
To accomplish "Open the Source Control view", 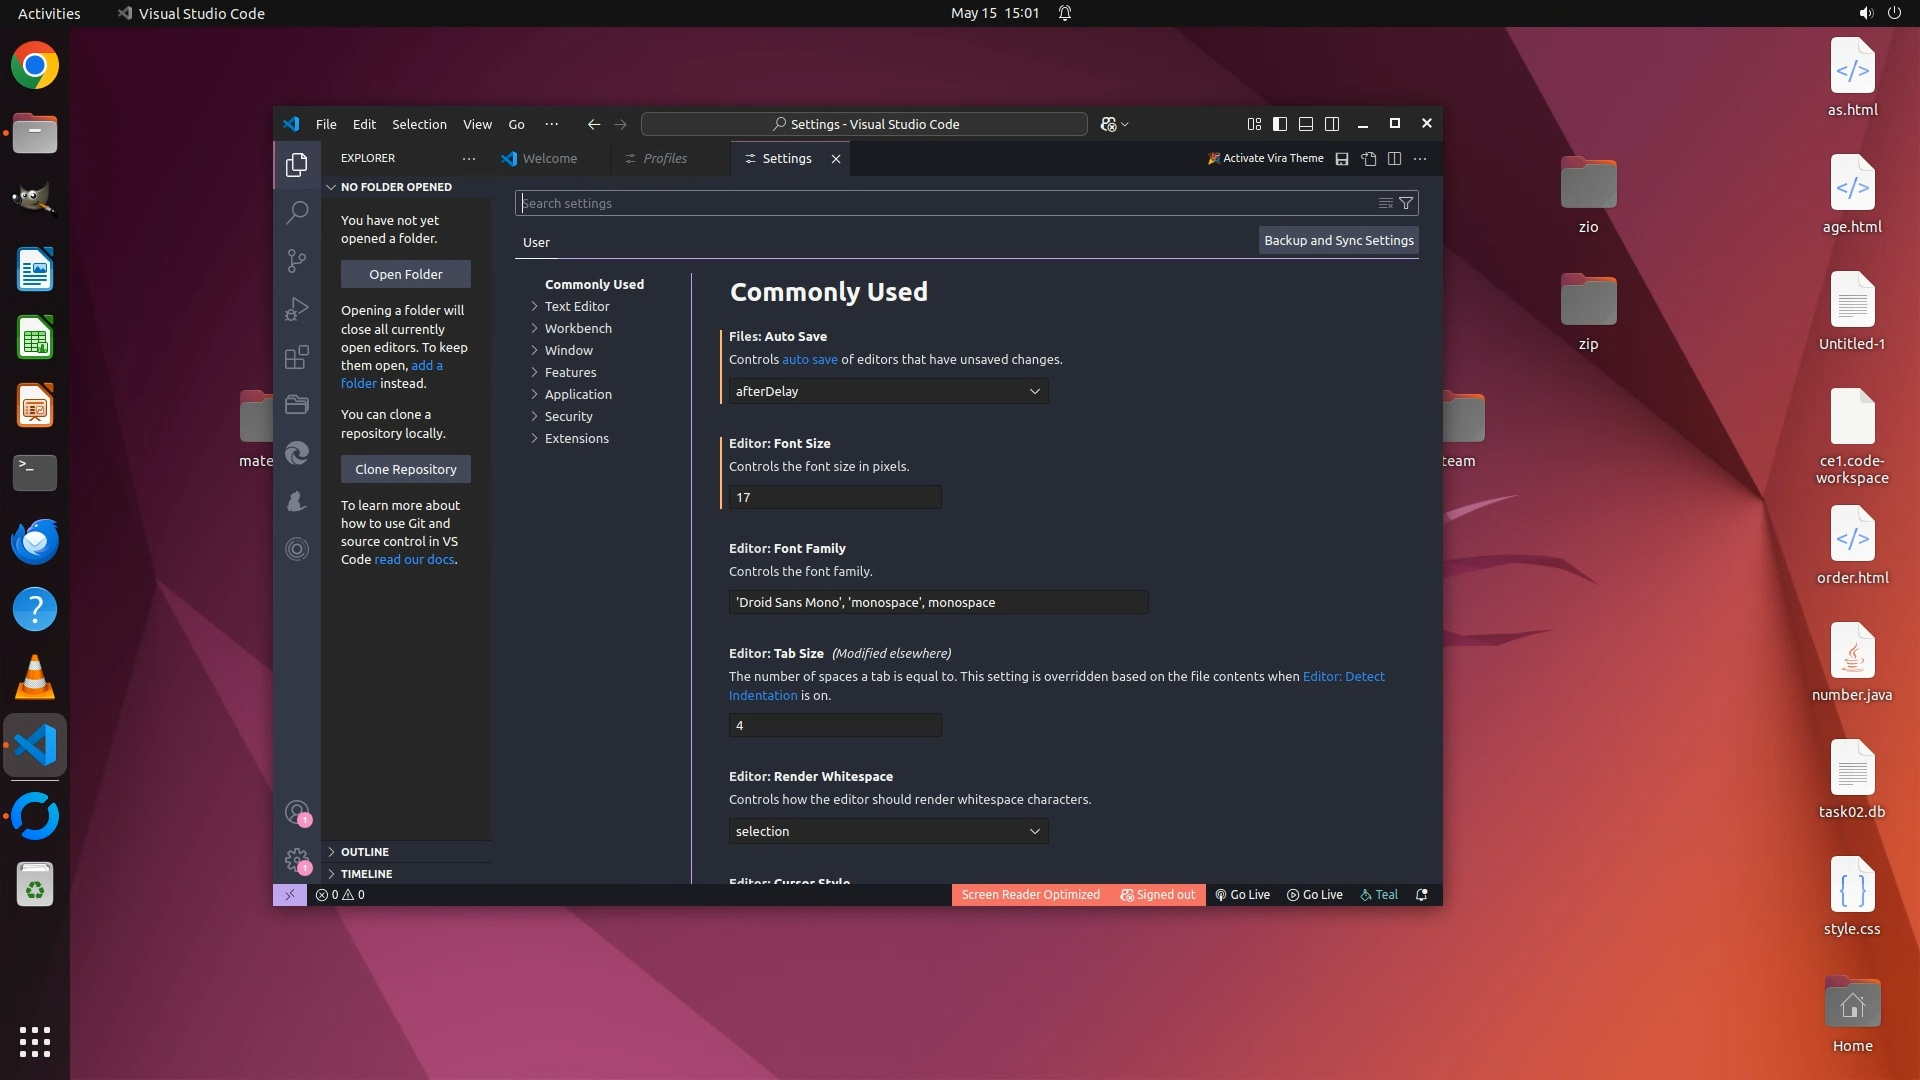I will click(297, 261).
